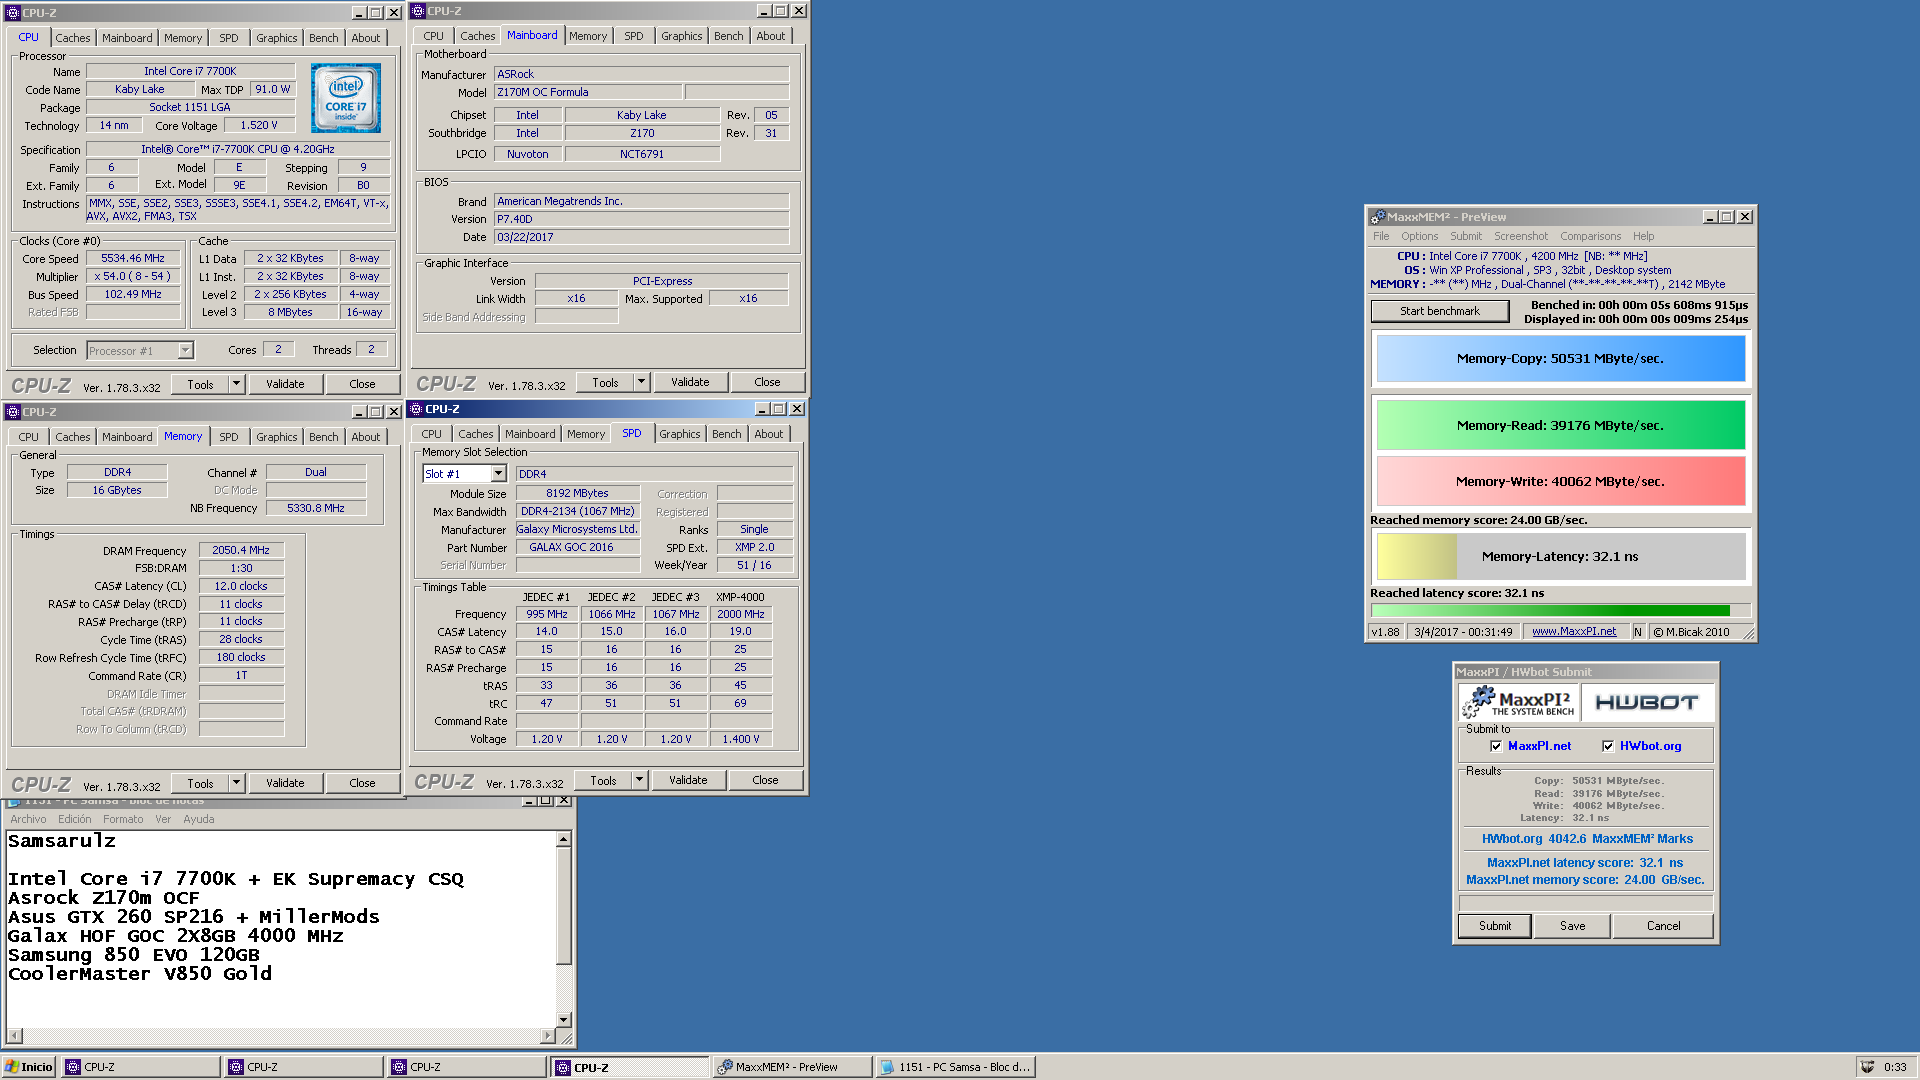Switch to SPD tab in CPU window
Image resolution: width=1920 pixels, height=1080 pixels.
228,38
